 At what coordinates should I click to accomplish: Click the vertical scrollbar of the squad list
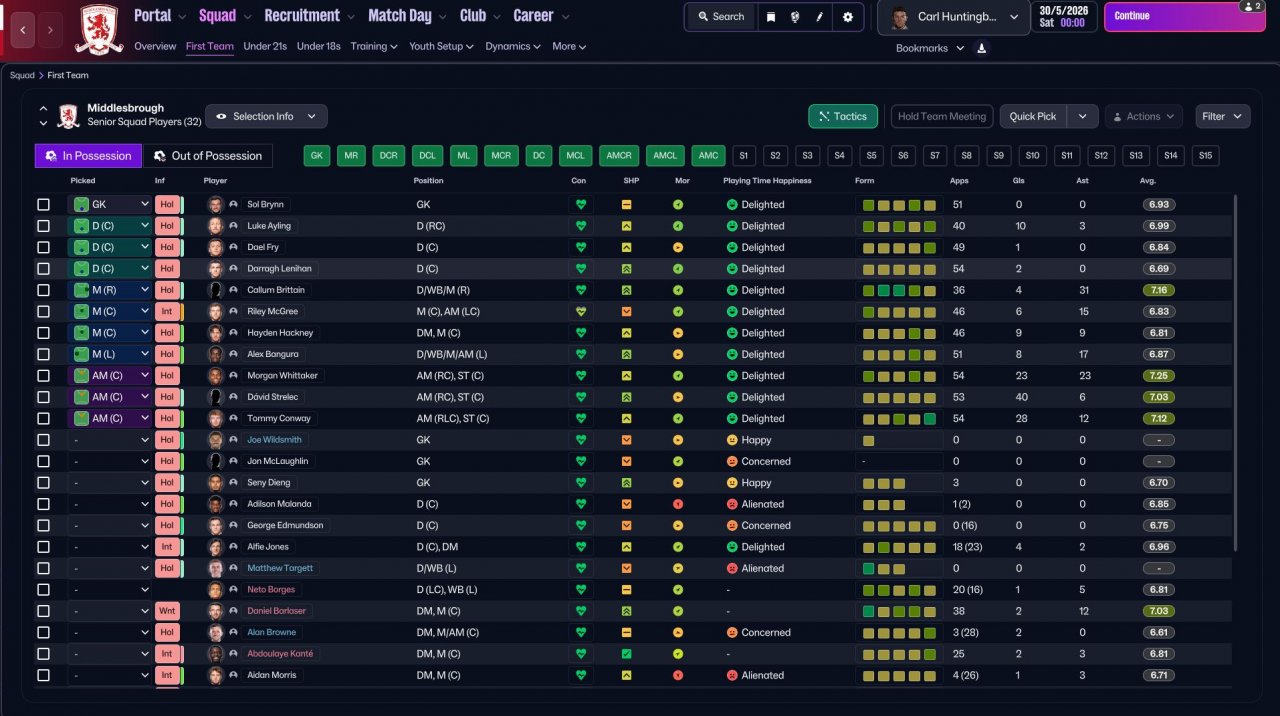pyautogui.click(x=1236, y=372)
